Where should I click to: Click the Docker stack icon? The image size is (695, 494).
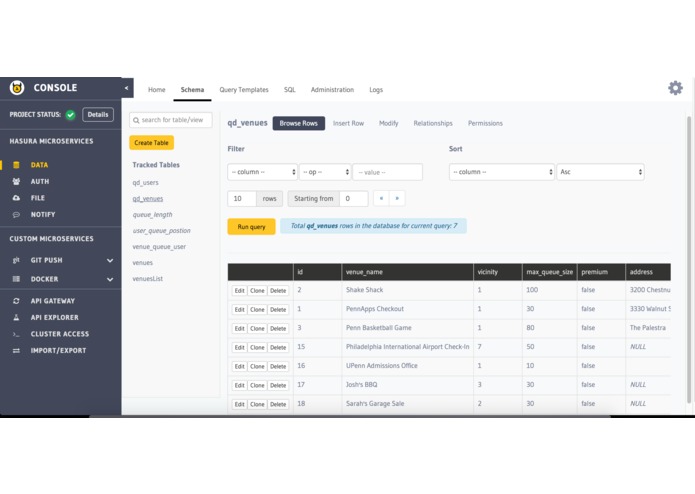[x=16, y=279]
